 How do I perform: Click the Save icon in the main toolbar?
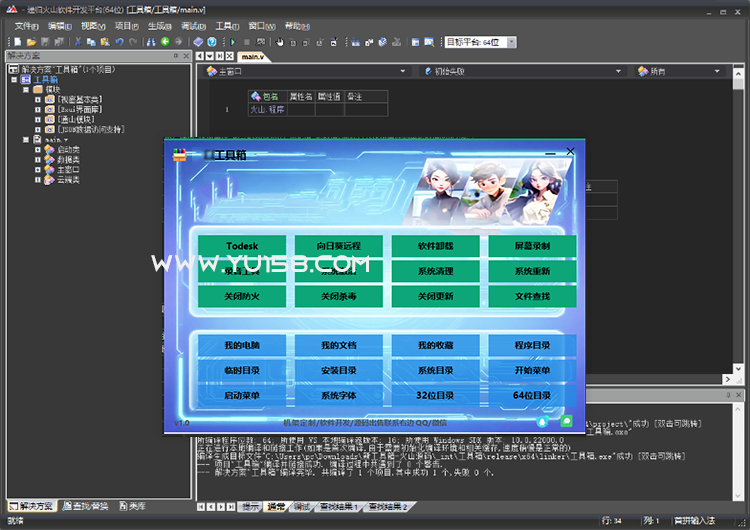click(x=45, y=42)
